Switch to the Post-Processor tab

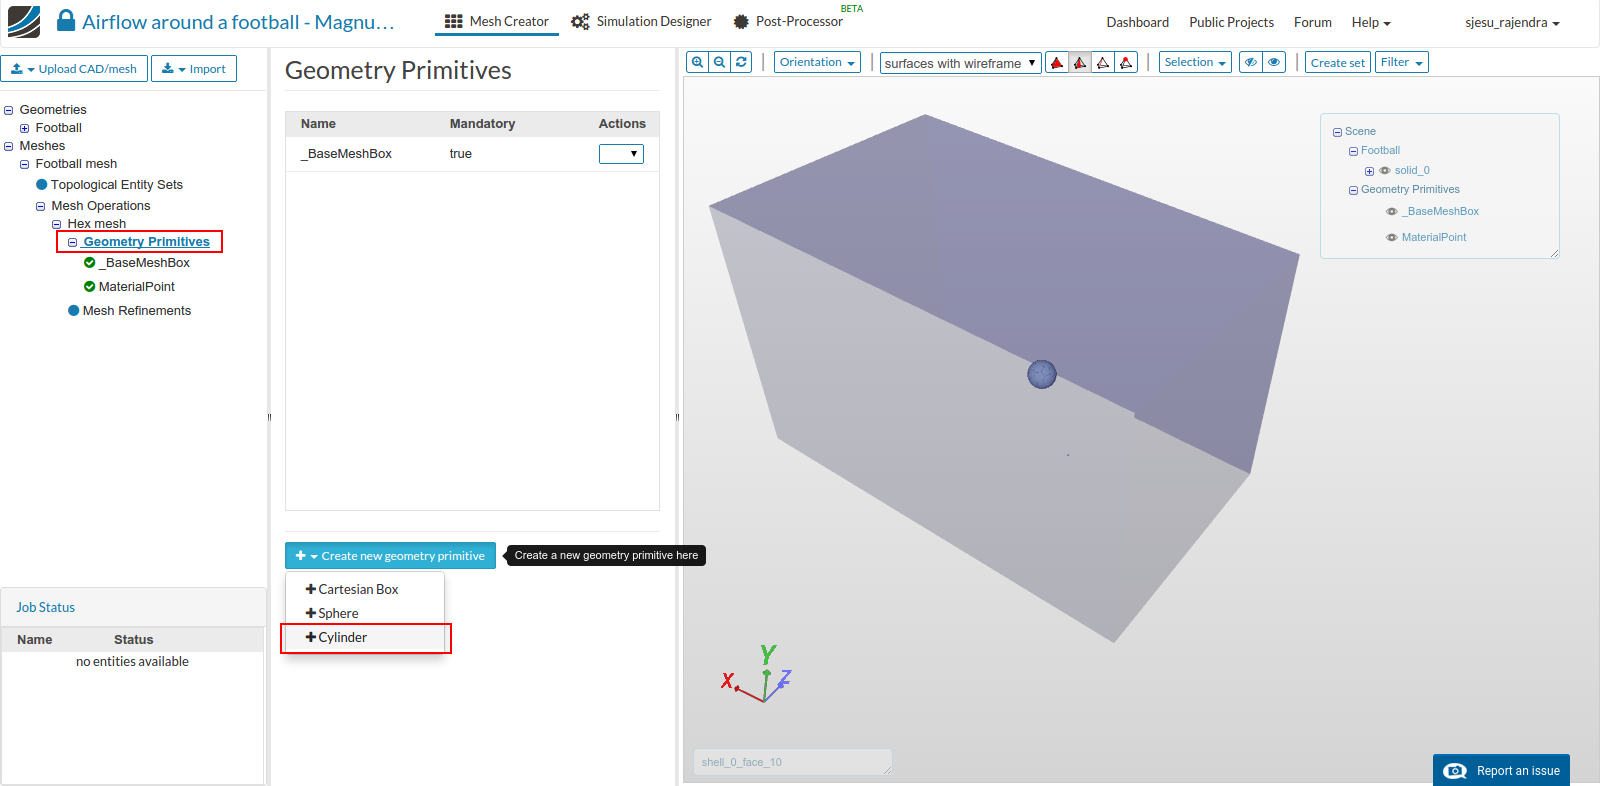[789, 21]
